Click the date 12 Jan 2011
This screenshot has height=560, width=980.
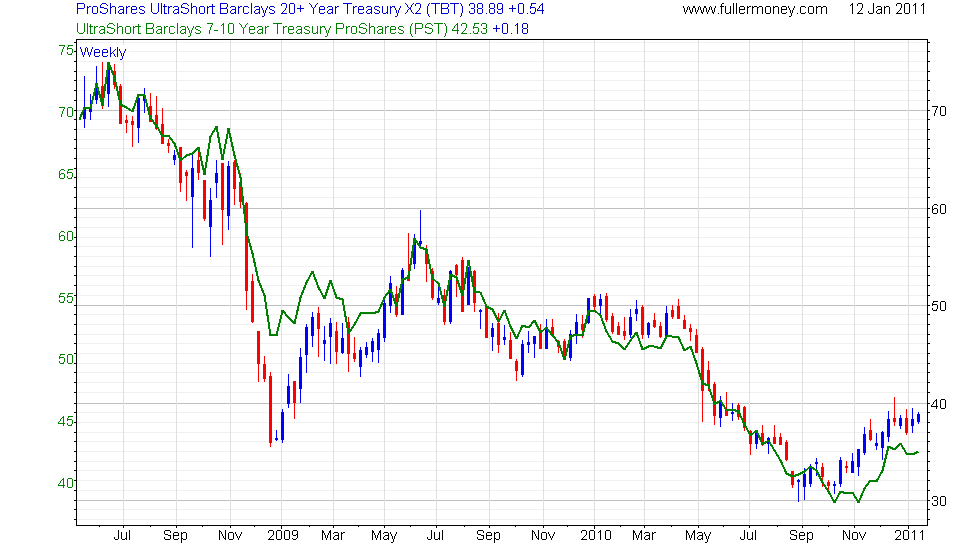point(886,9)
